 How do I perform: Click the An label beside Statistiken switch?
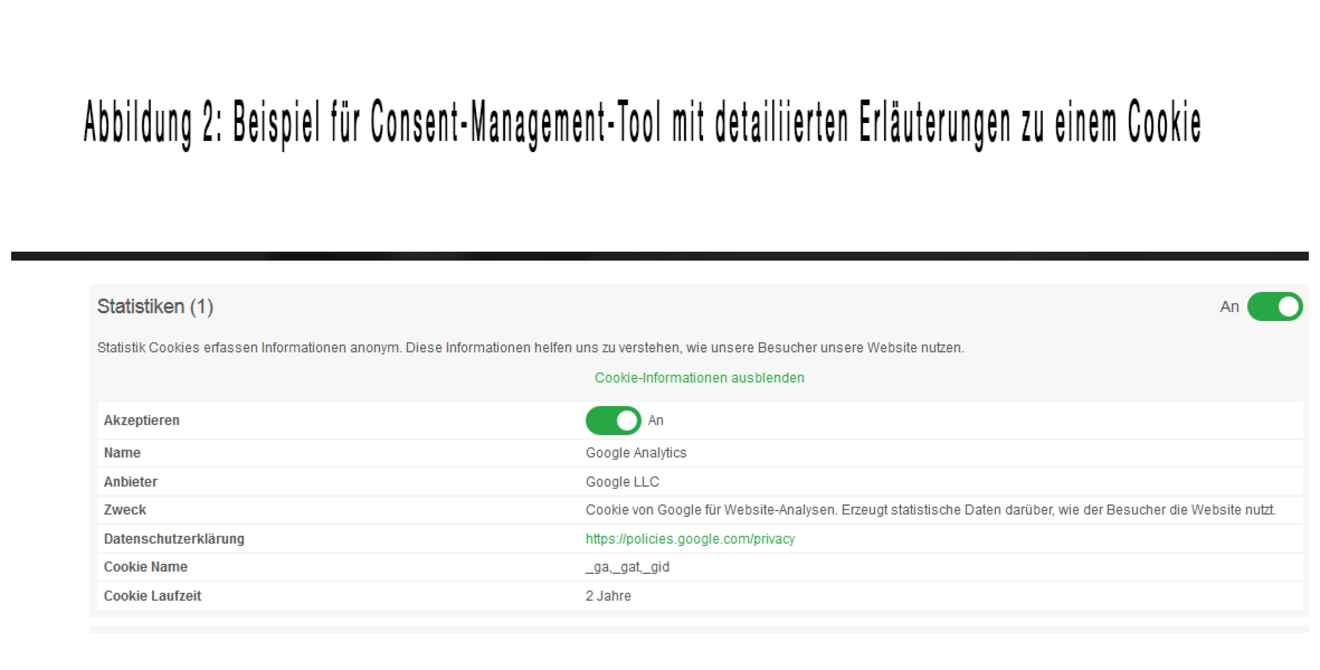(x=1230, y=307)
